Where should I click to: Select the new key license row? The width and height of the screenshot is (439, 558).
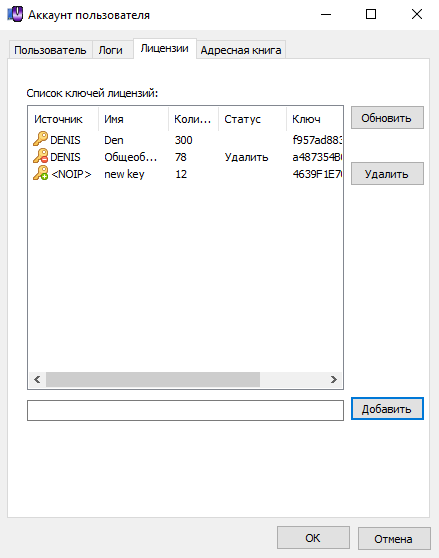point(185,174)
